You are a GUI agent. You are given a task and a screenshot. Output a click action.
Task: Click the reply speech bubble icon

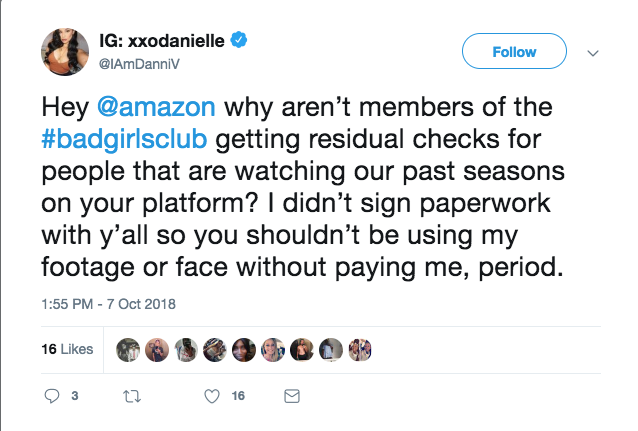coord(52,396)
